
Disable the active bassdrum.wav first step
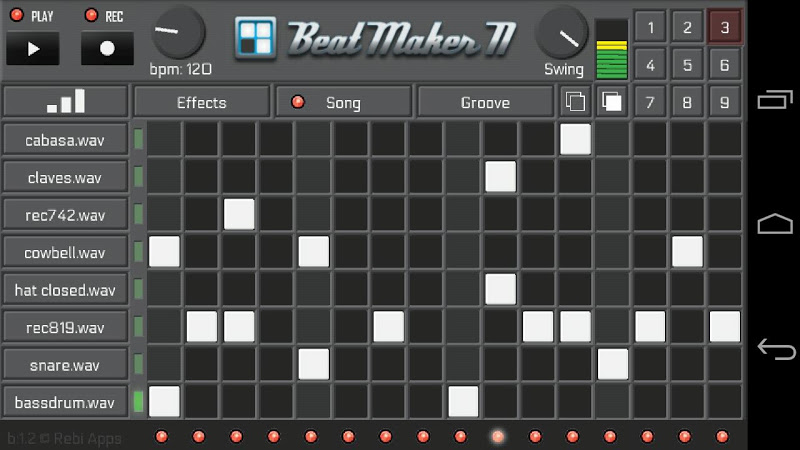(164, 401)
